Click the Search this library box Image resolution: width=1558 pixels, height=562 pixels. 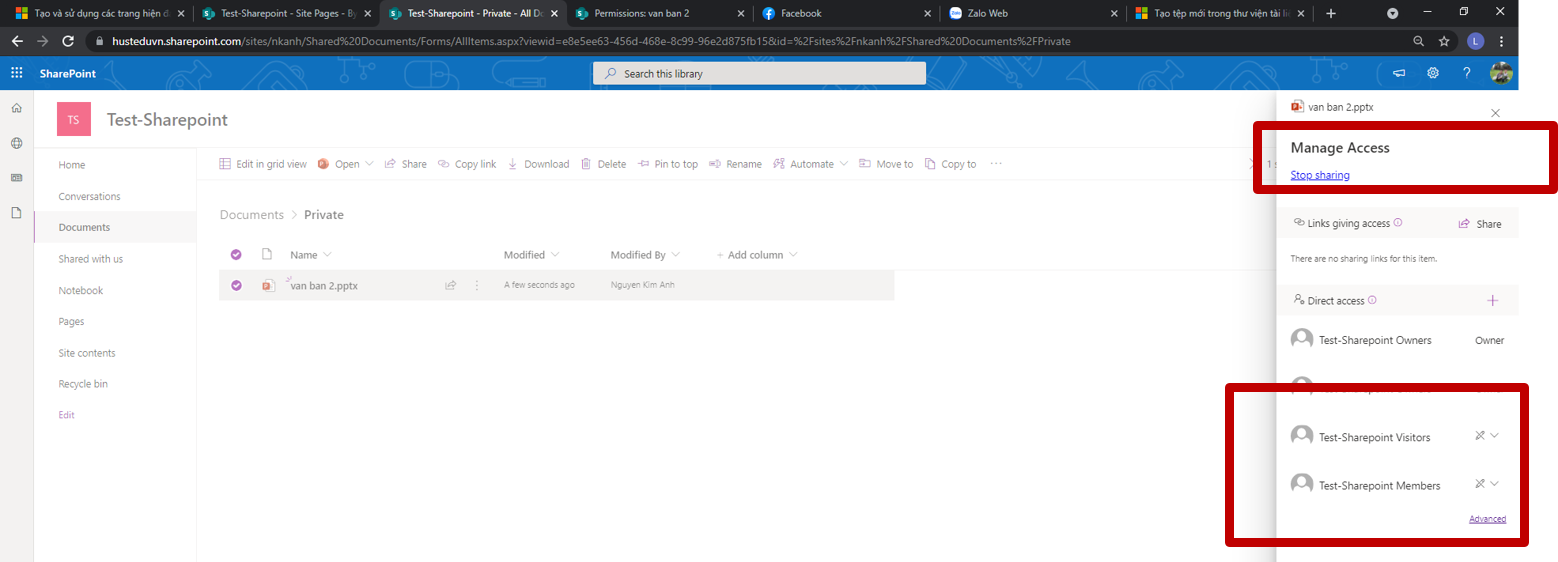[x=760, y=73]
